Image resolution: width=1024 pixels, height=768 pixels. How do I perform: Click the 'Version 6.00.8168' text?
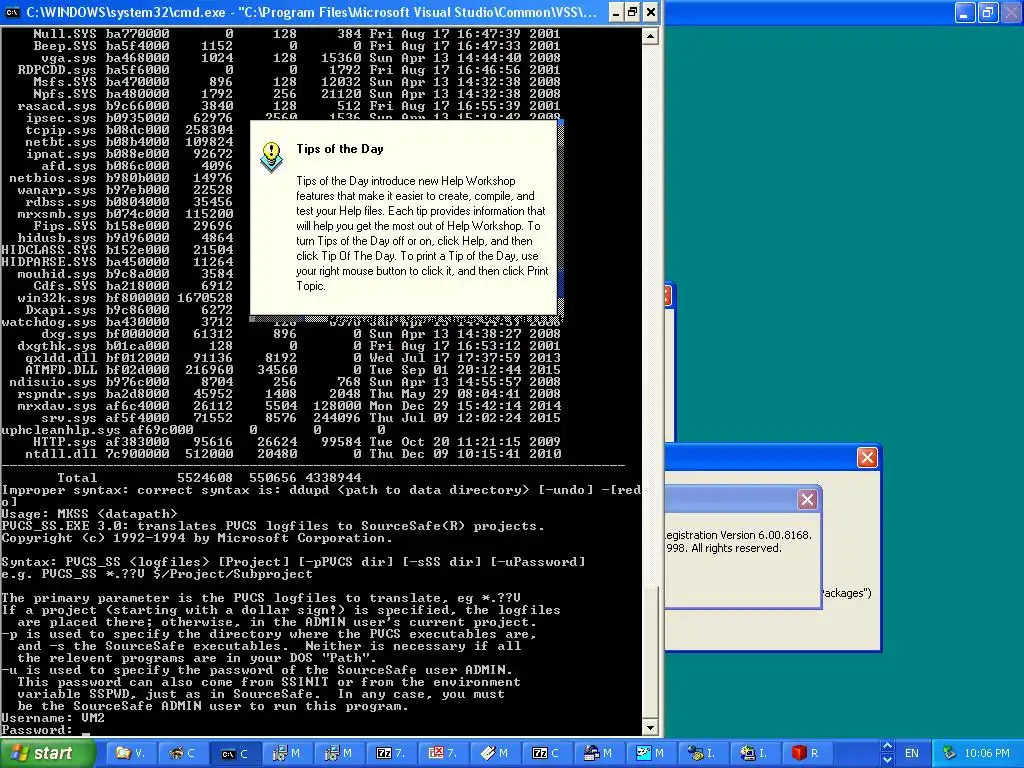click(766, 535)
